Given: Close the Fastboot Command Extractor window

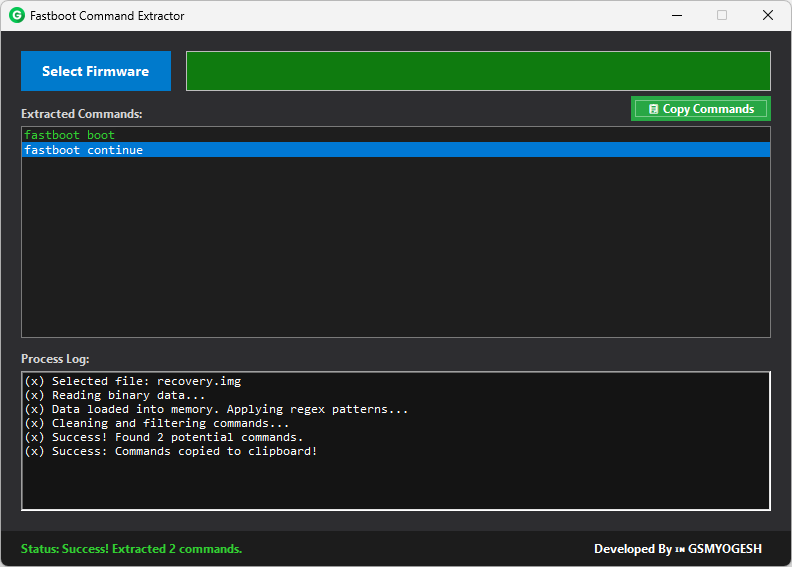Looking at the screenshot, I should (x=767, y=16).
